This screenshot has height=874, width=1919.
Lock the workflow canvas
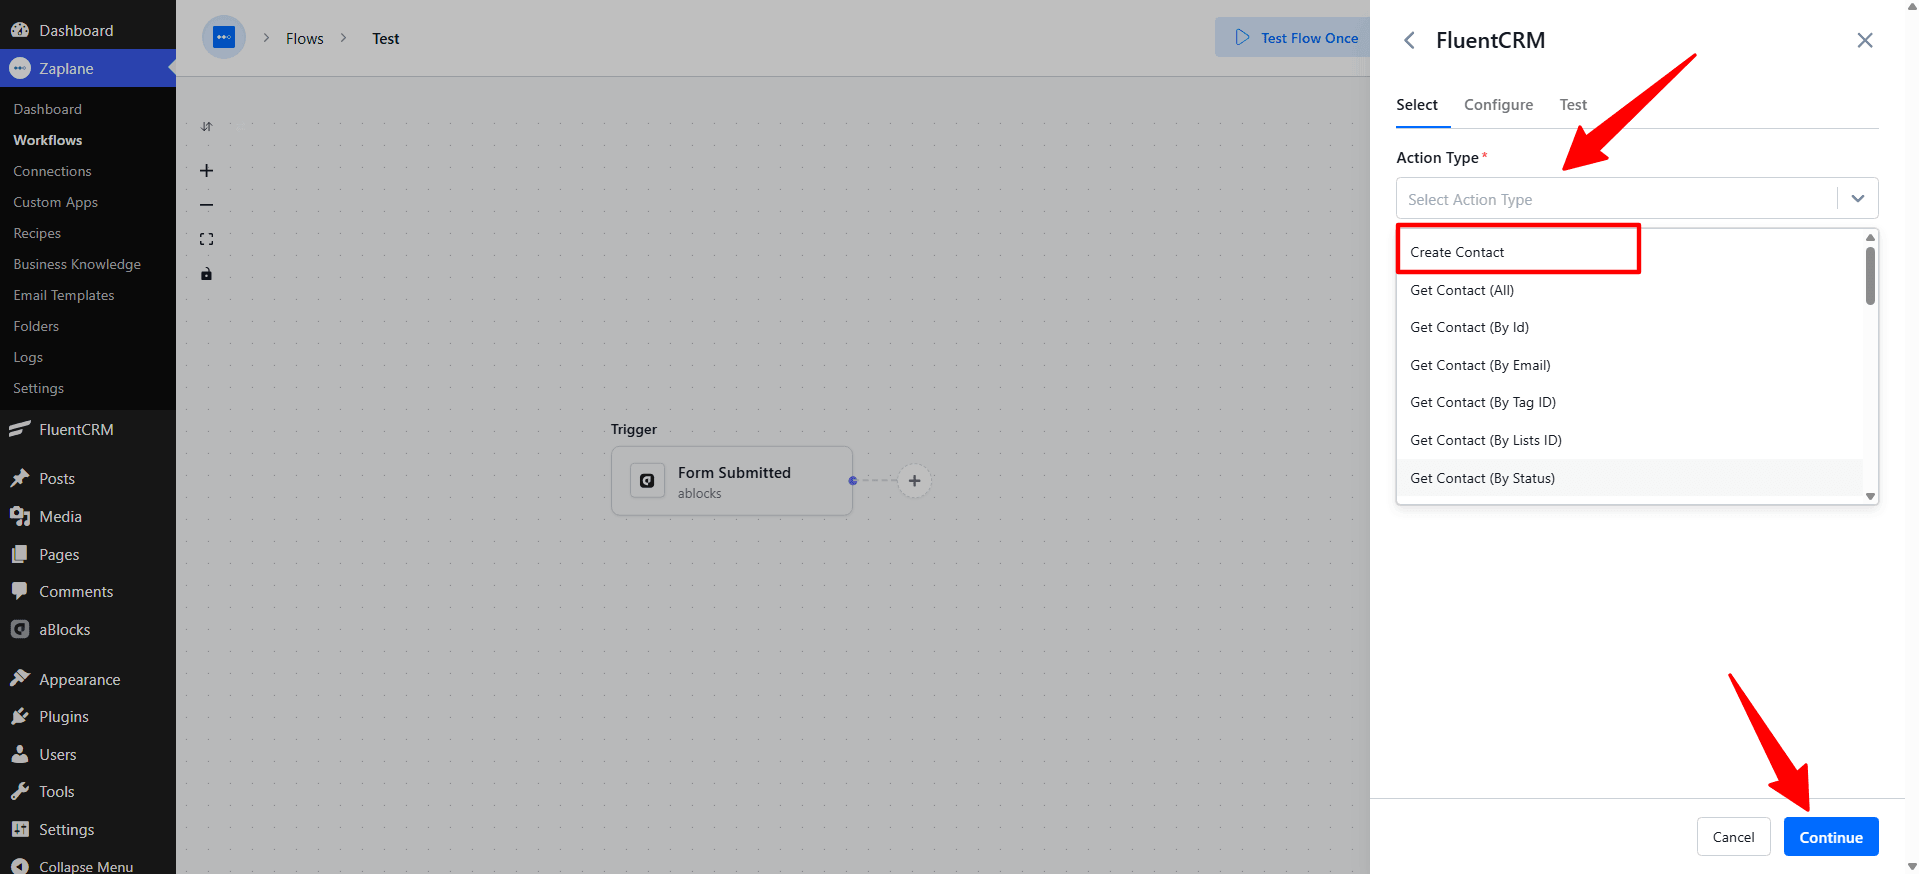tap(207, 274)
